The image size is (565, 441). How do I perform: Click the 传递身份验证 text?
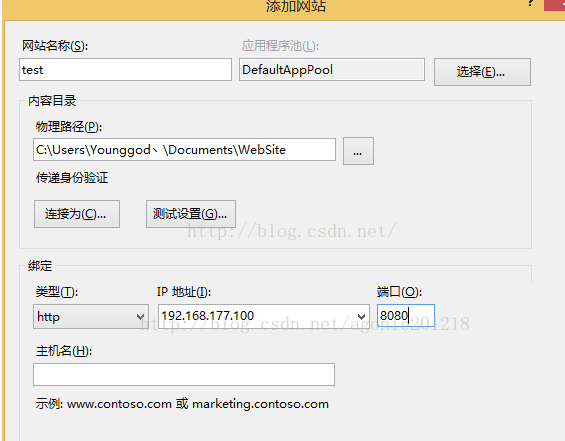[x=72, y=178]
